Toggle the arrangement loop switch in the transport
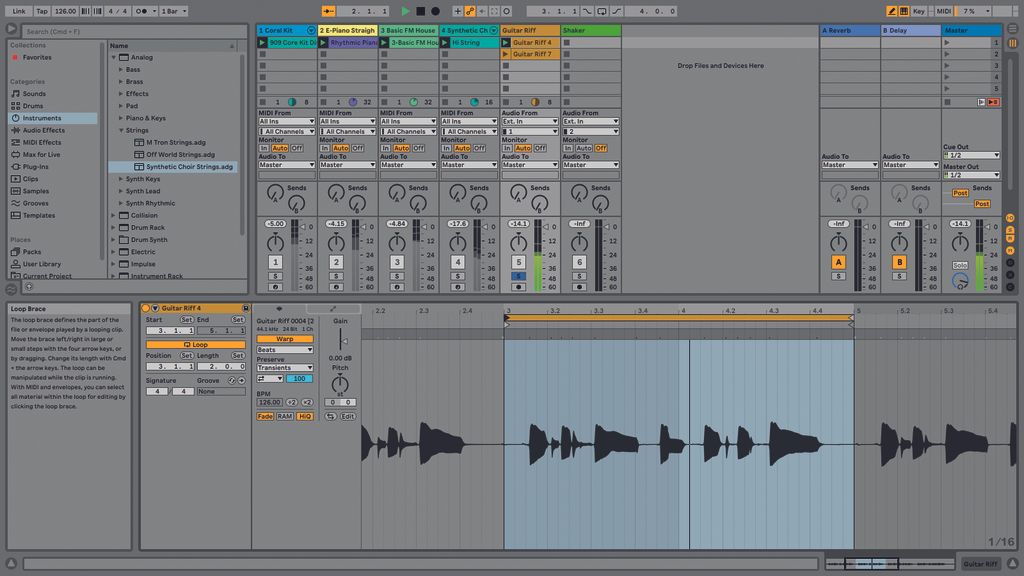 602,11
